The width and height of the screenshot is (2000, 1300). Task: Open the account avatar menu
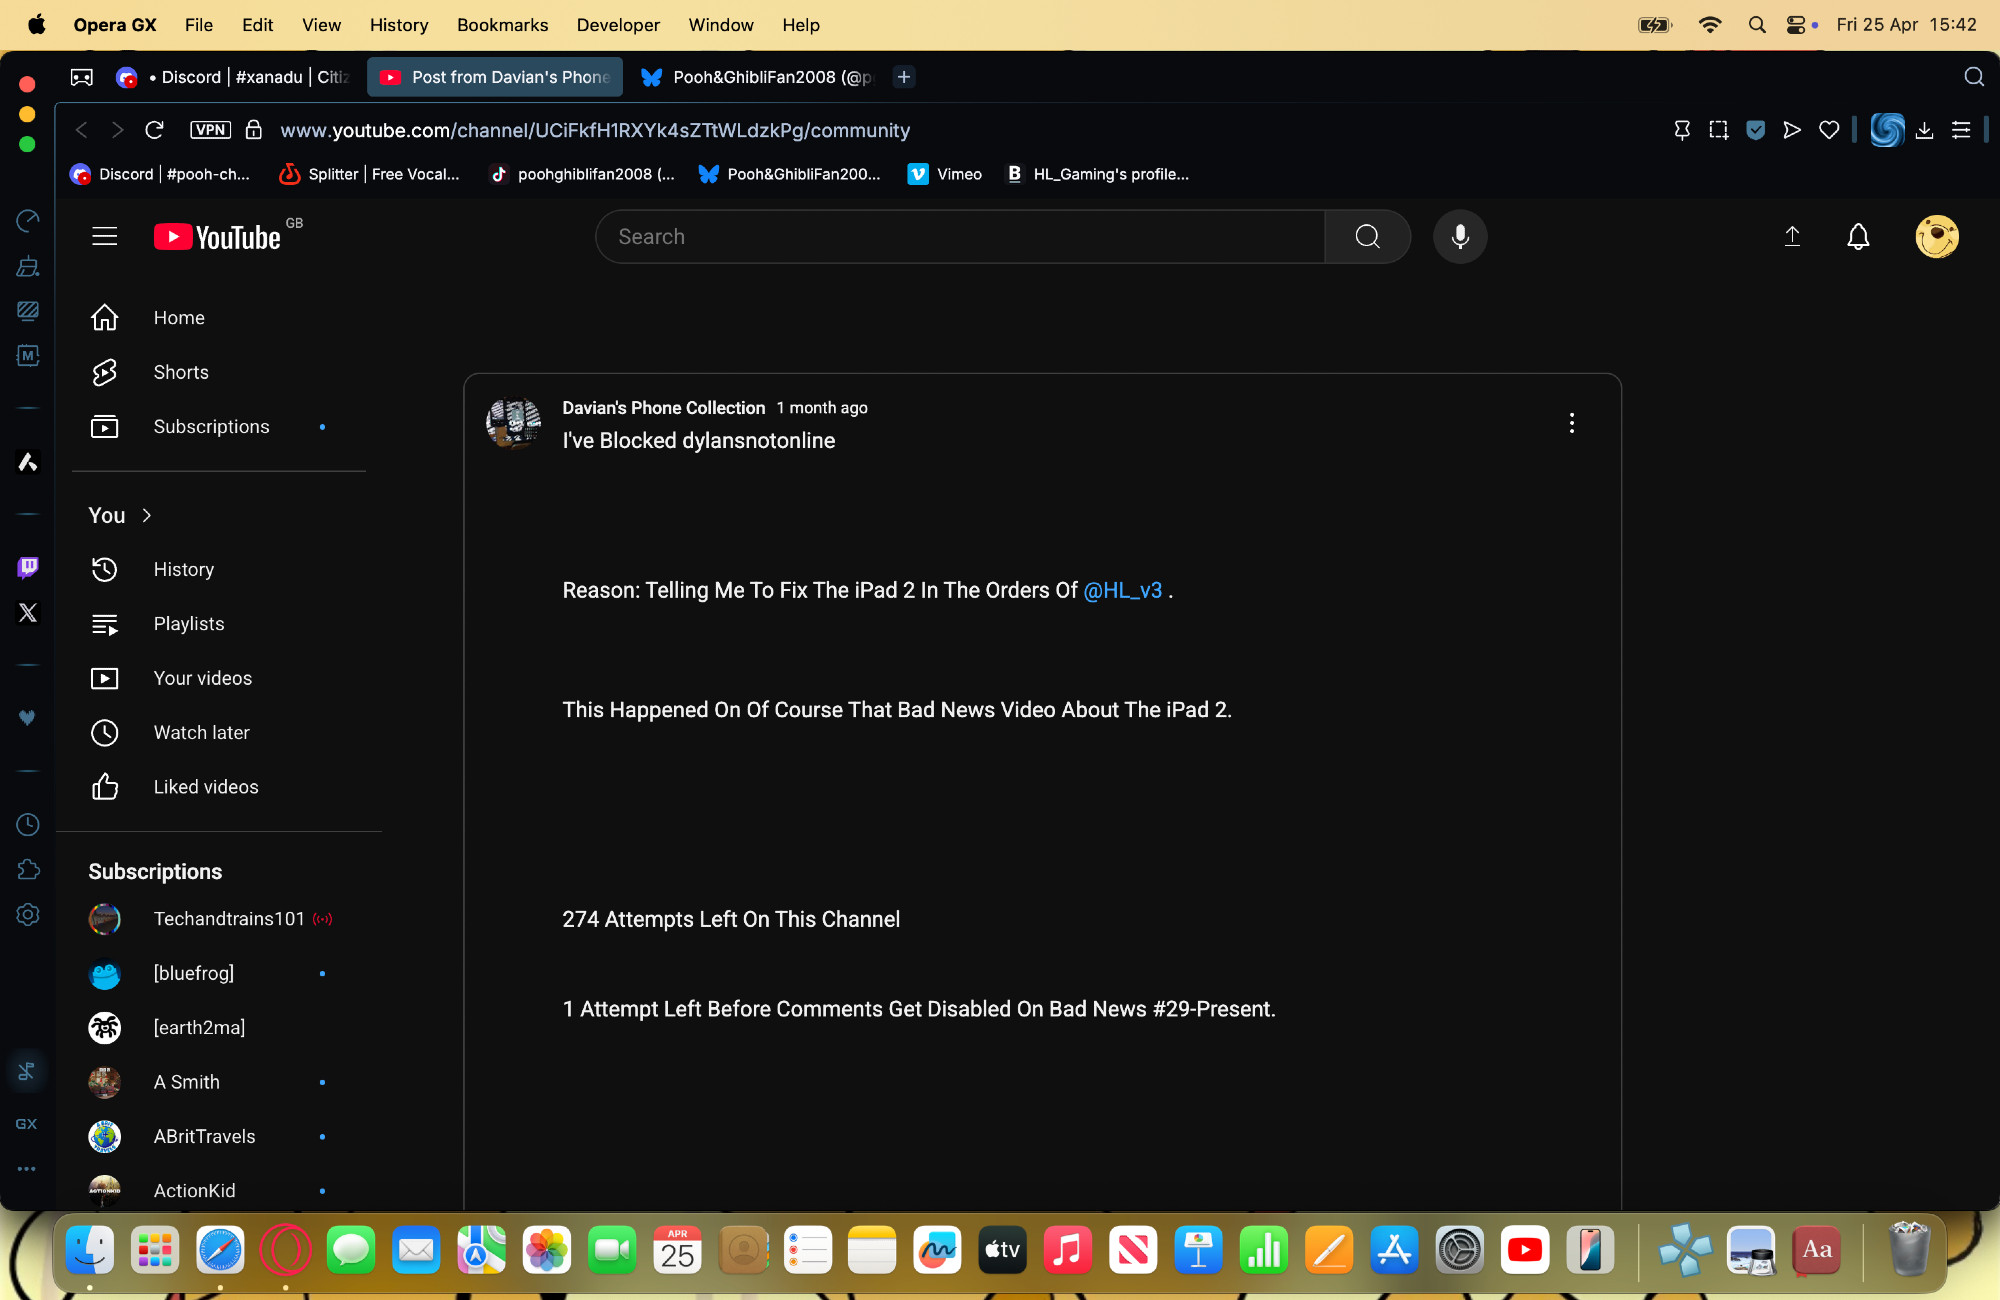tap(1937, 237)
